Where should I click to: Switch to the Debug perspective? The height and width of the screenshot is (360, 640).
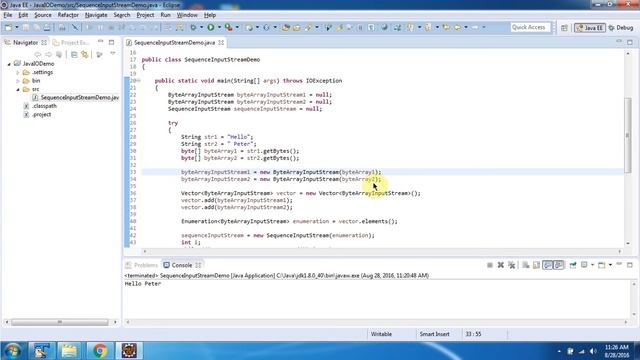click(x=621, y=28)
